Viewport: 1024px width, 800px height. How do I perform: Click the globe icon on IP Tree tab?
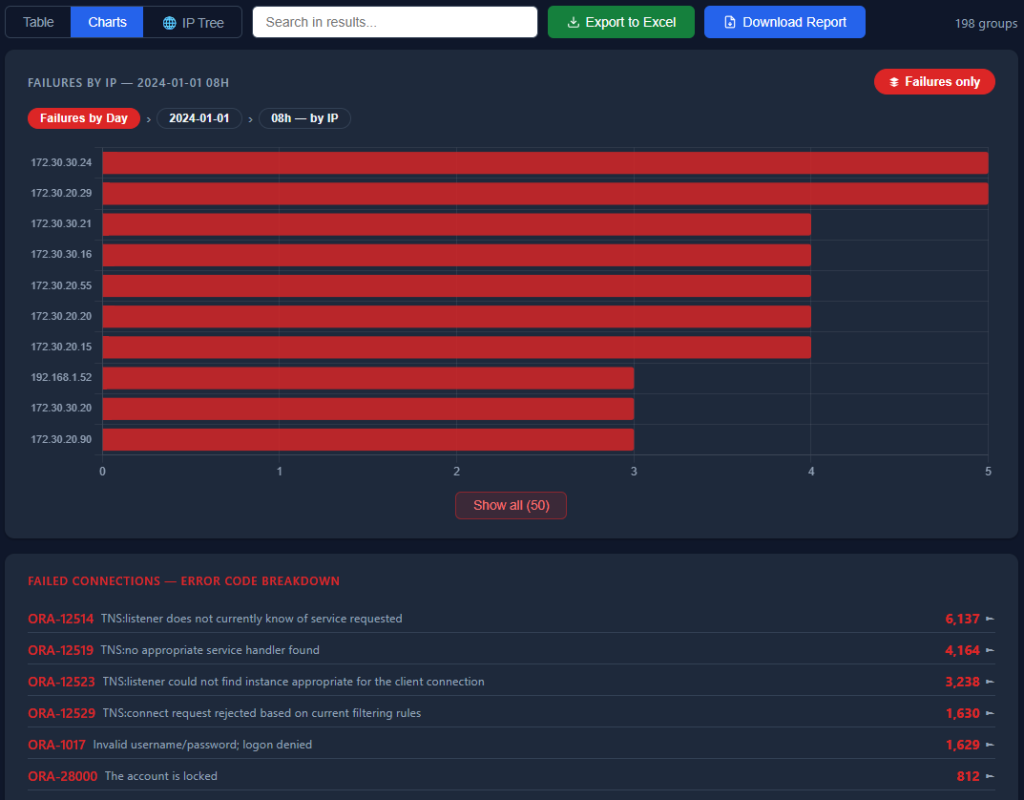click(x=169, y=23)
